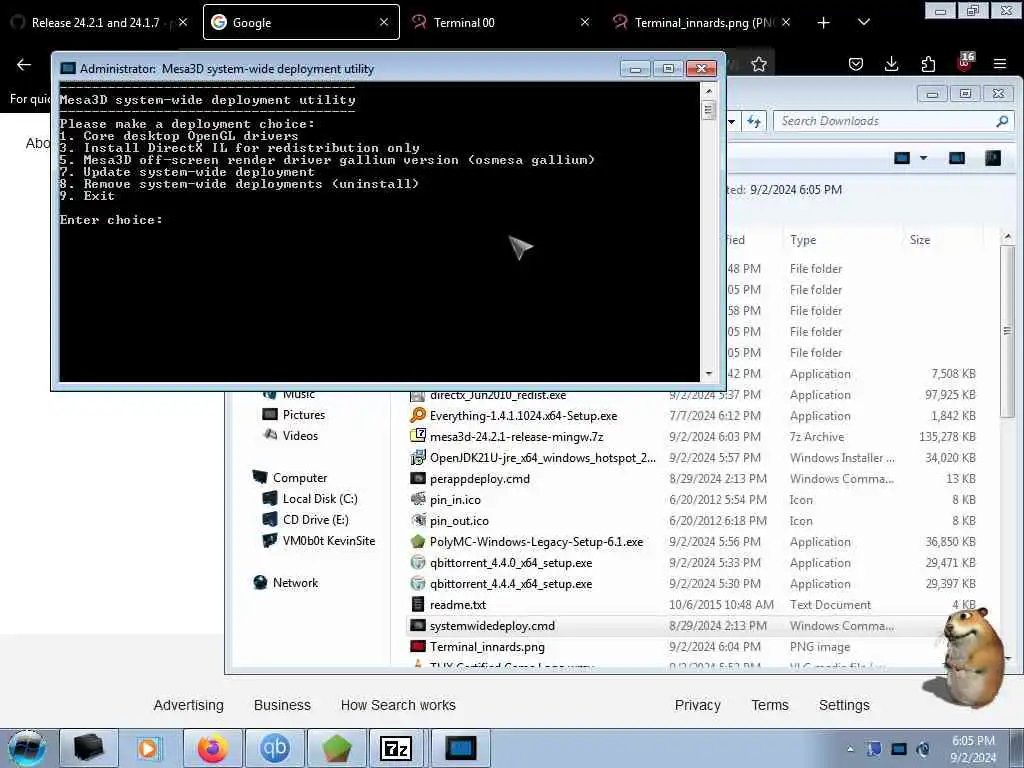Click the command prompt icon in Mesa3D title bar

pos(67,69)
